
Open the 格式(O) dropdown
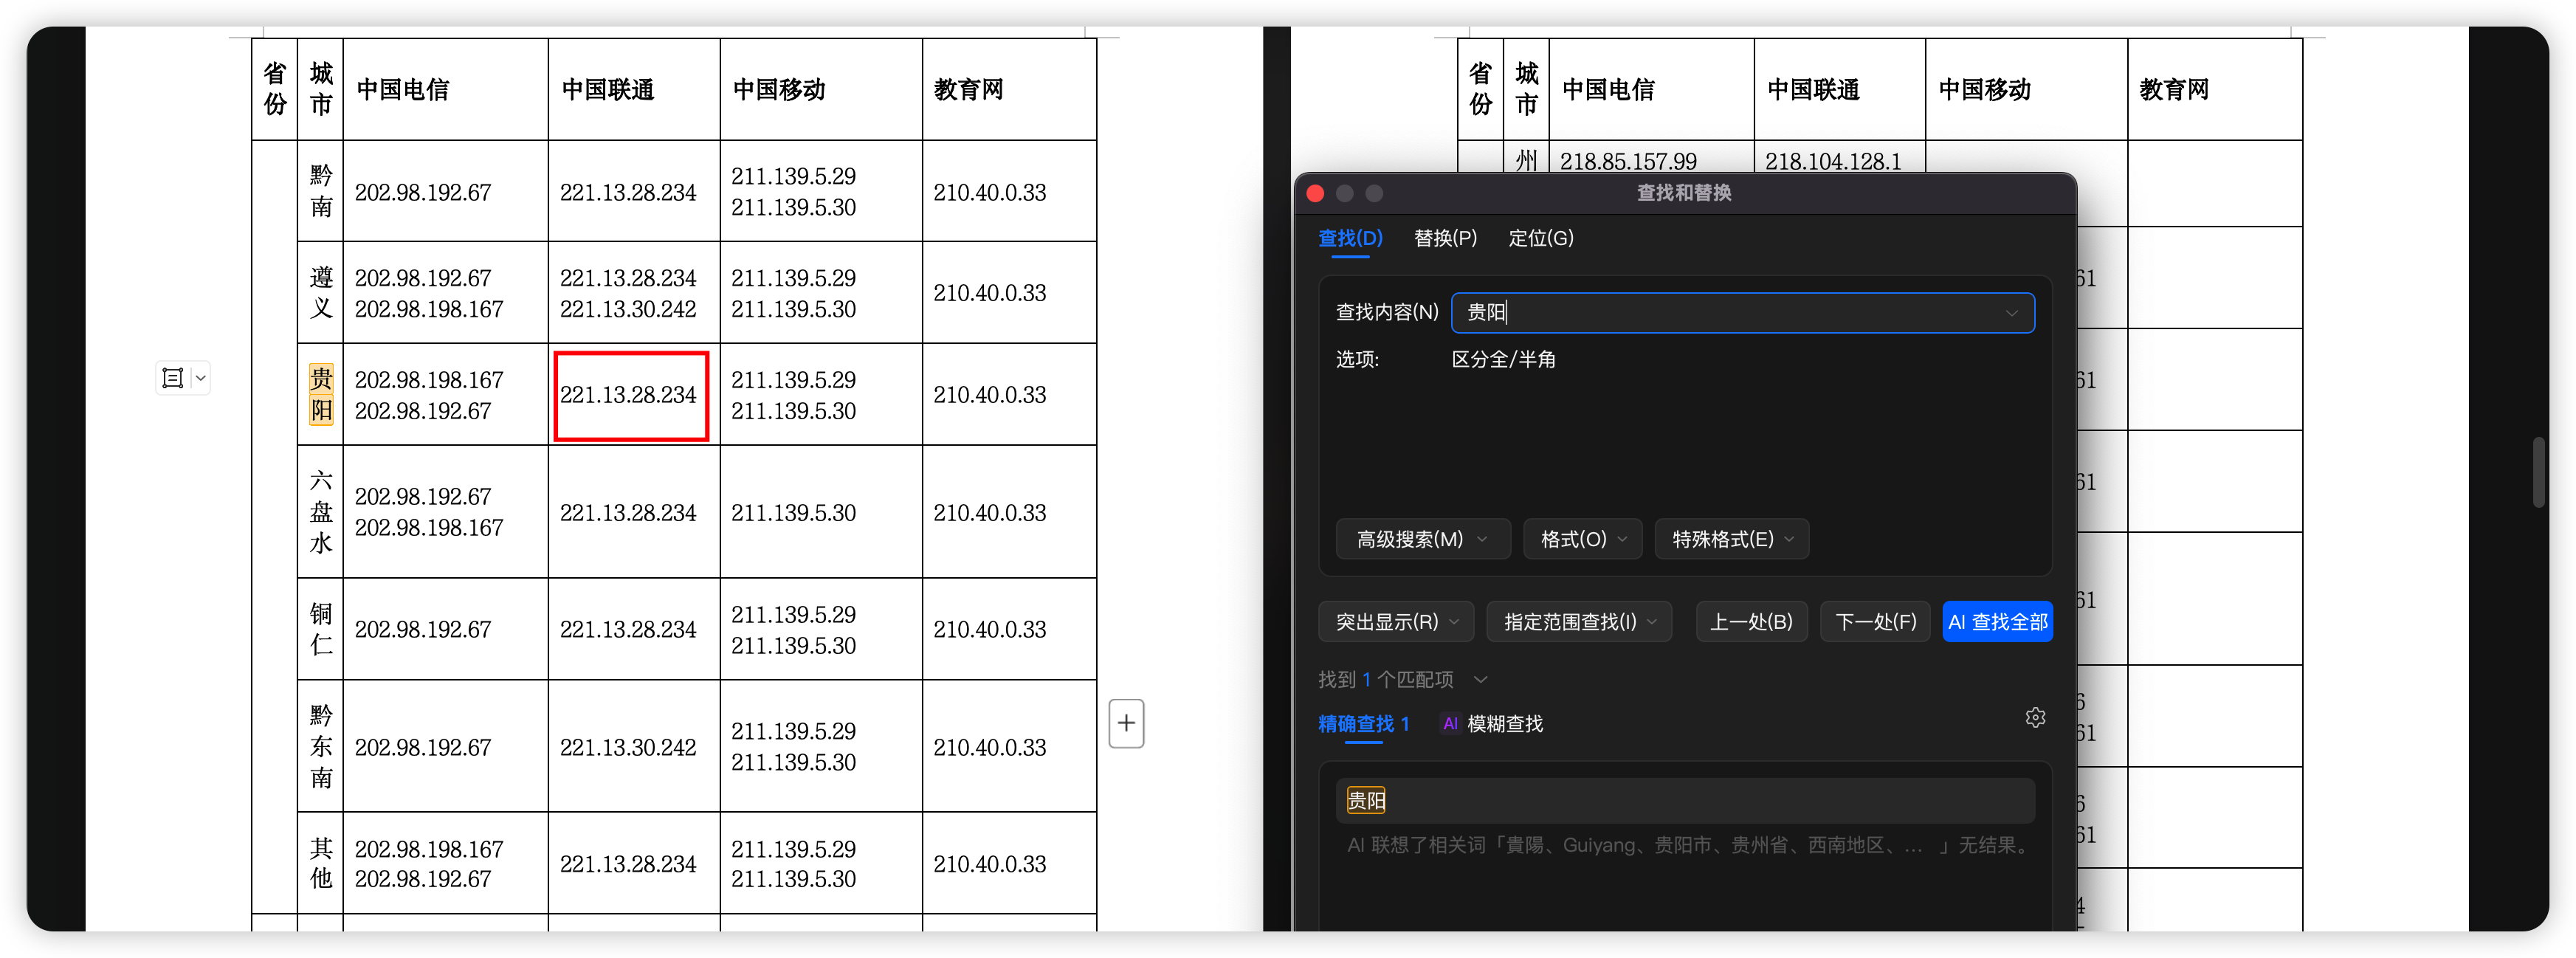(x=1582, y=539)
